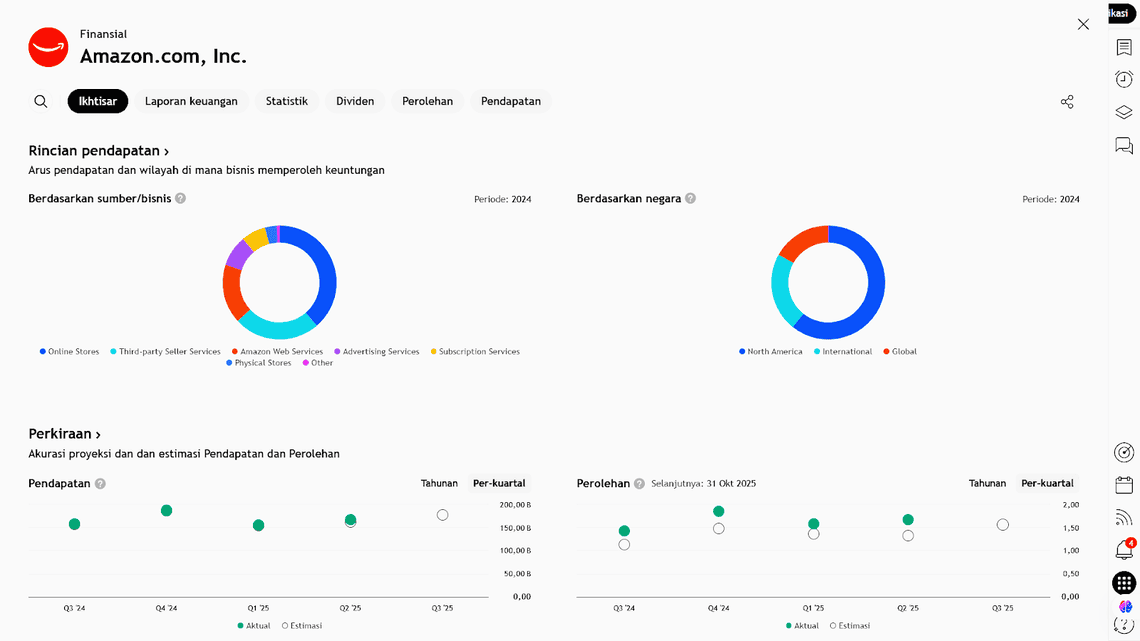The image size is (1140, 641).
Task: Open the alerts clock icon in sidebar
Action: (1124, 80)
